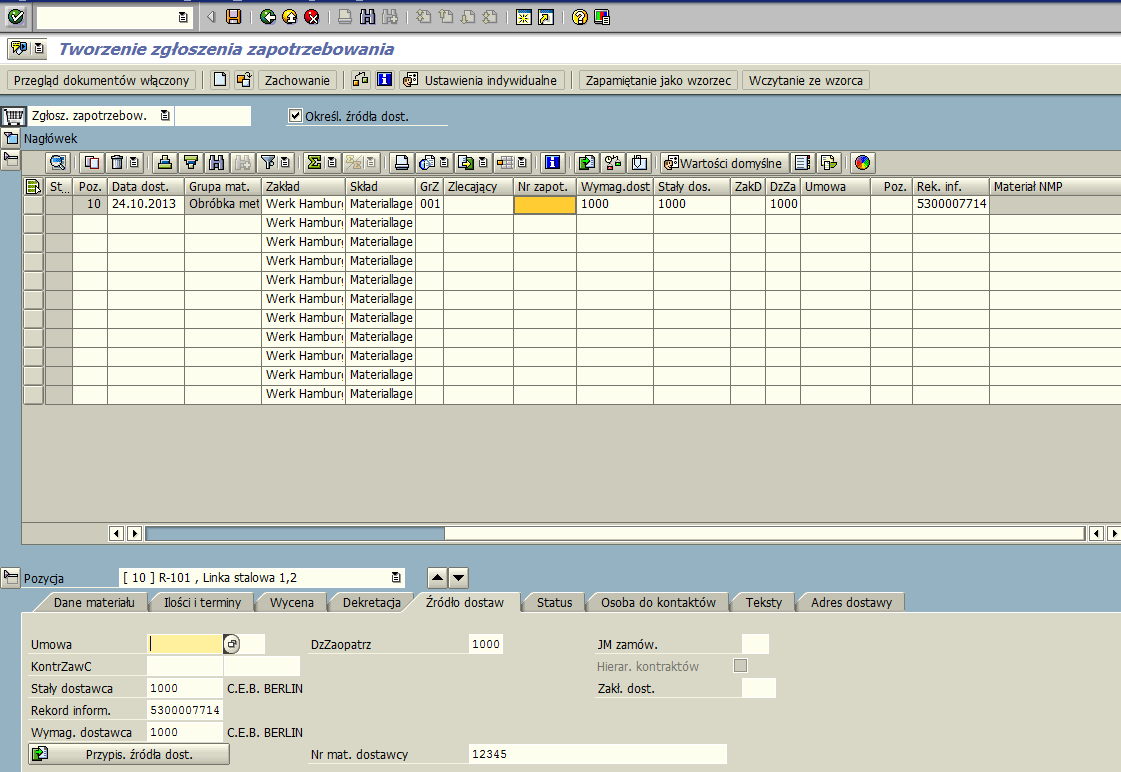The width and height of the screenshot is (1121, 772).
Task: Click the colorful pie chart icon
Action: click(863, 163)
